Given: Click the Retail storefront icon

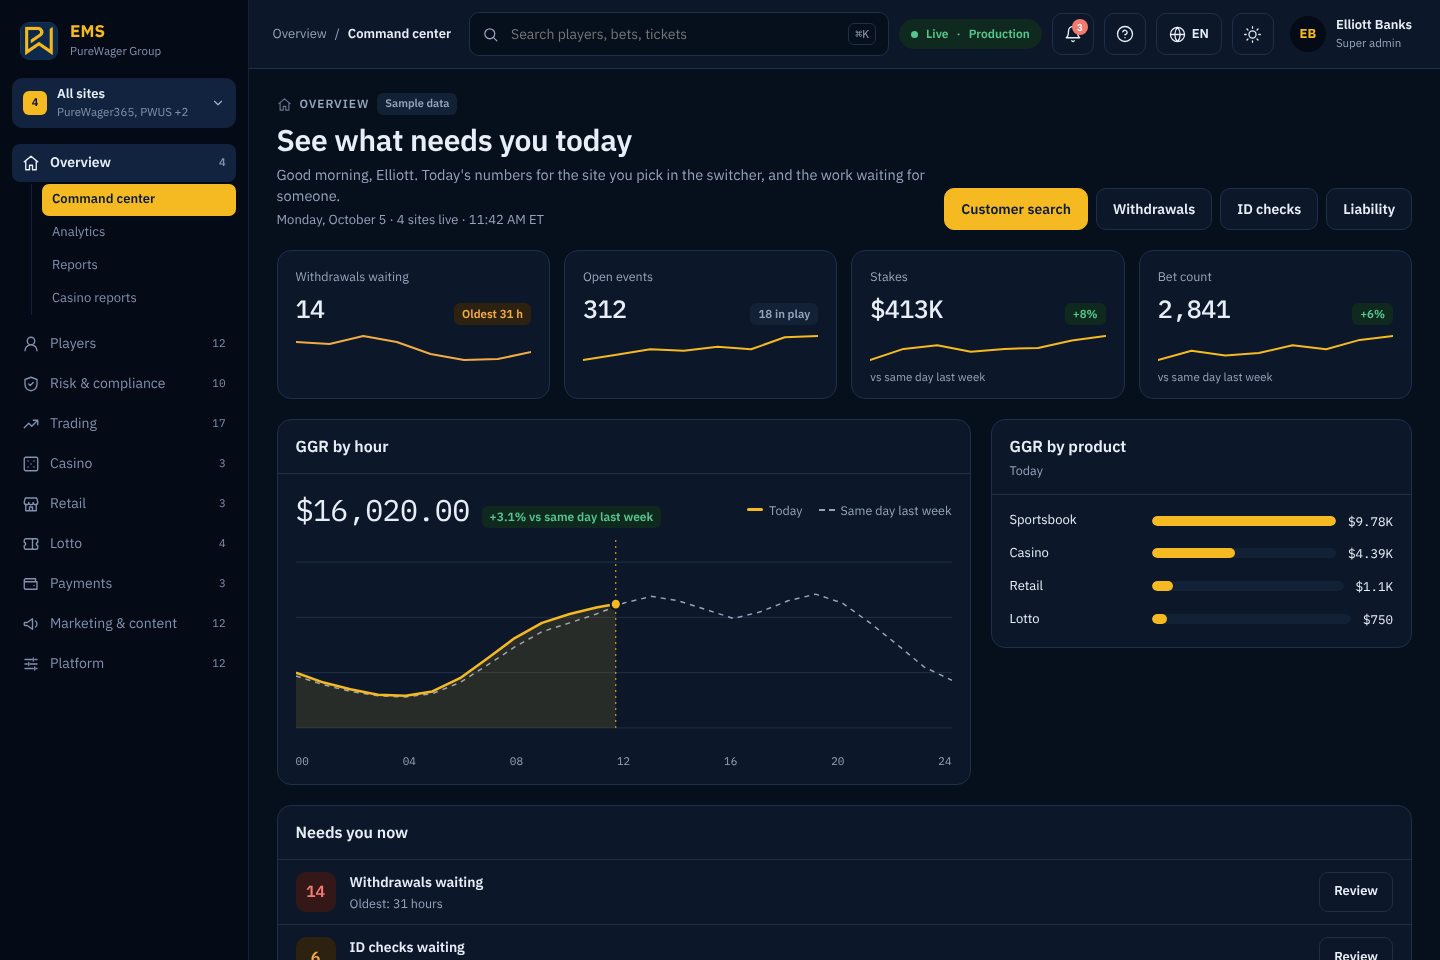Looking at the screenshot, I should pos(31,503).
